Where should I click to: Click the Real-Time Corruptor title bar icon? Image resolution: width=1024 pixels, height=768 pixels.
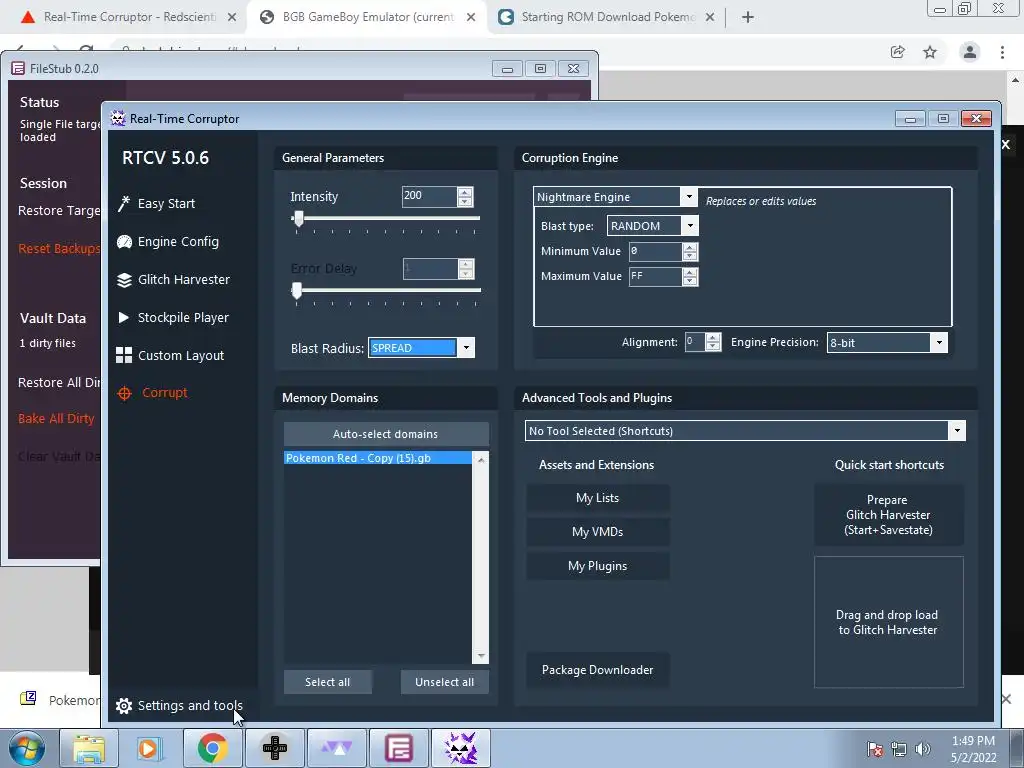click(x=118, y=118)
